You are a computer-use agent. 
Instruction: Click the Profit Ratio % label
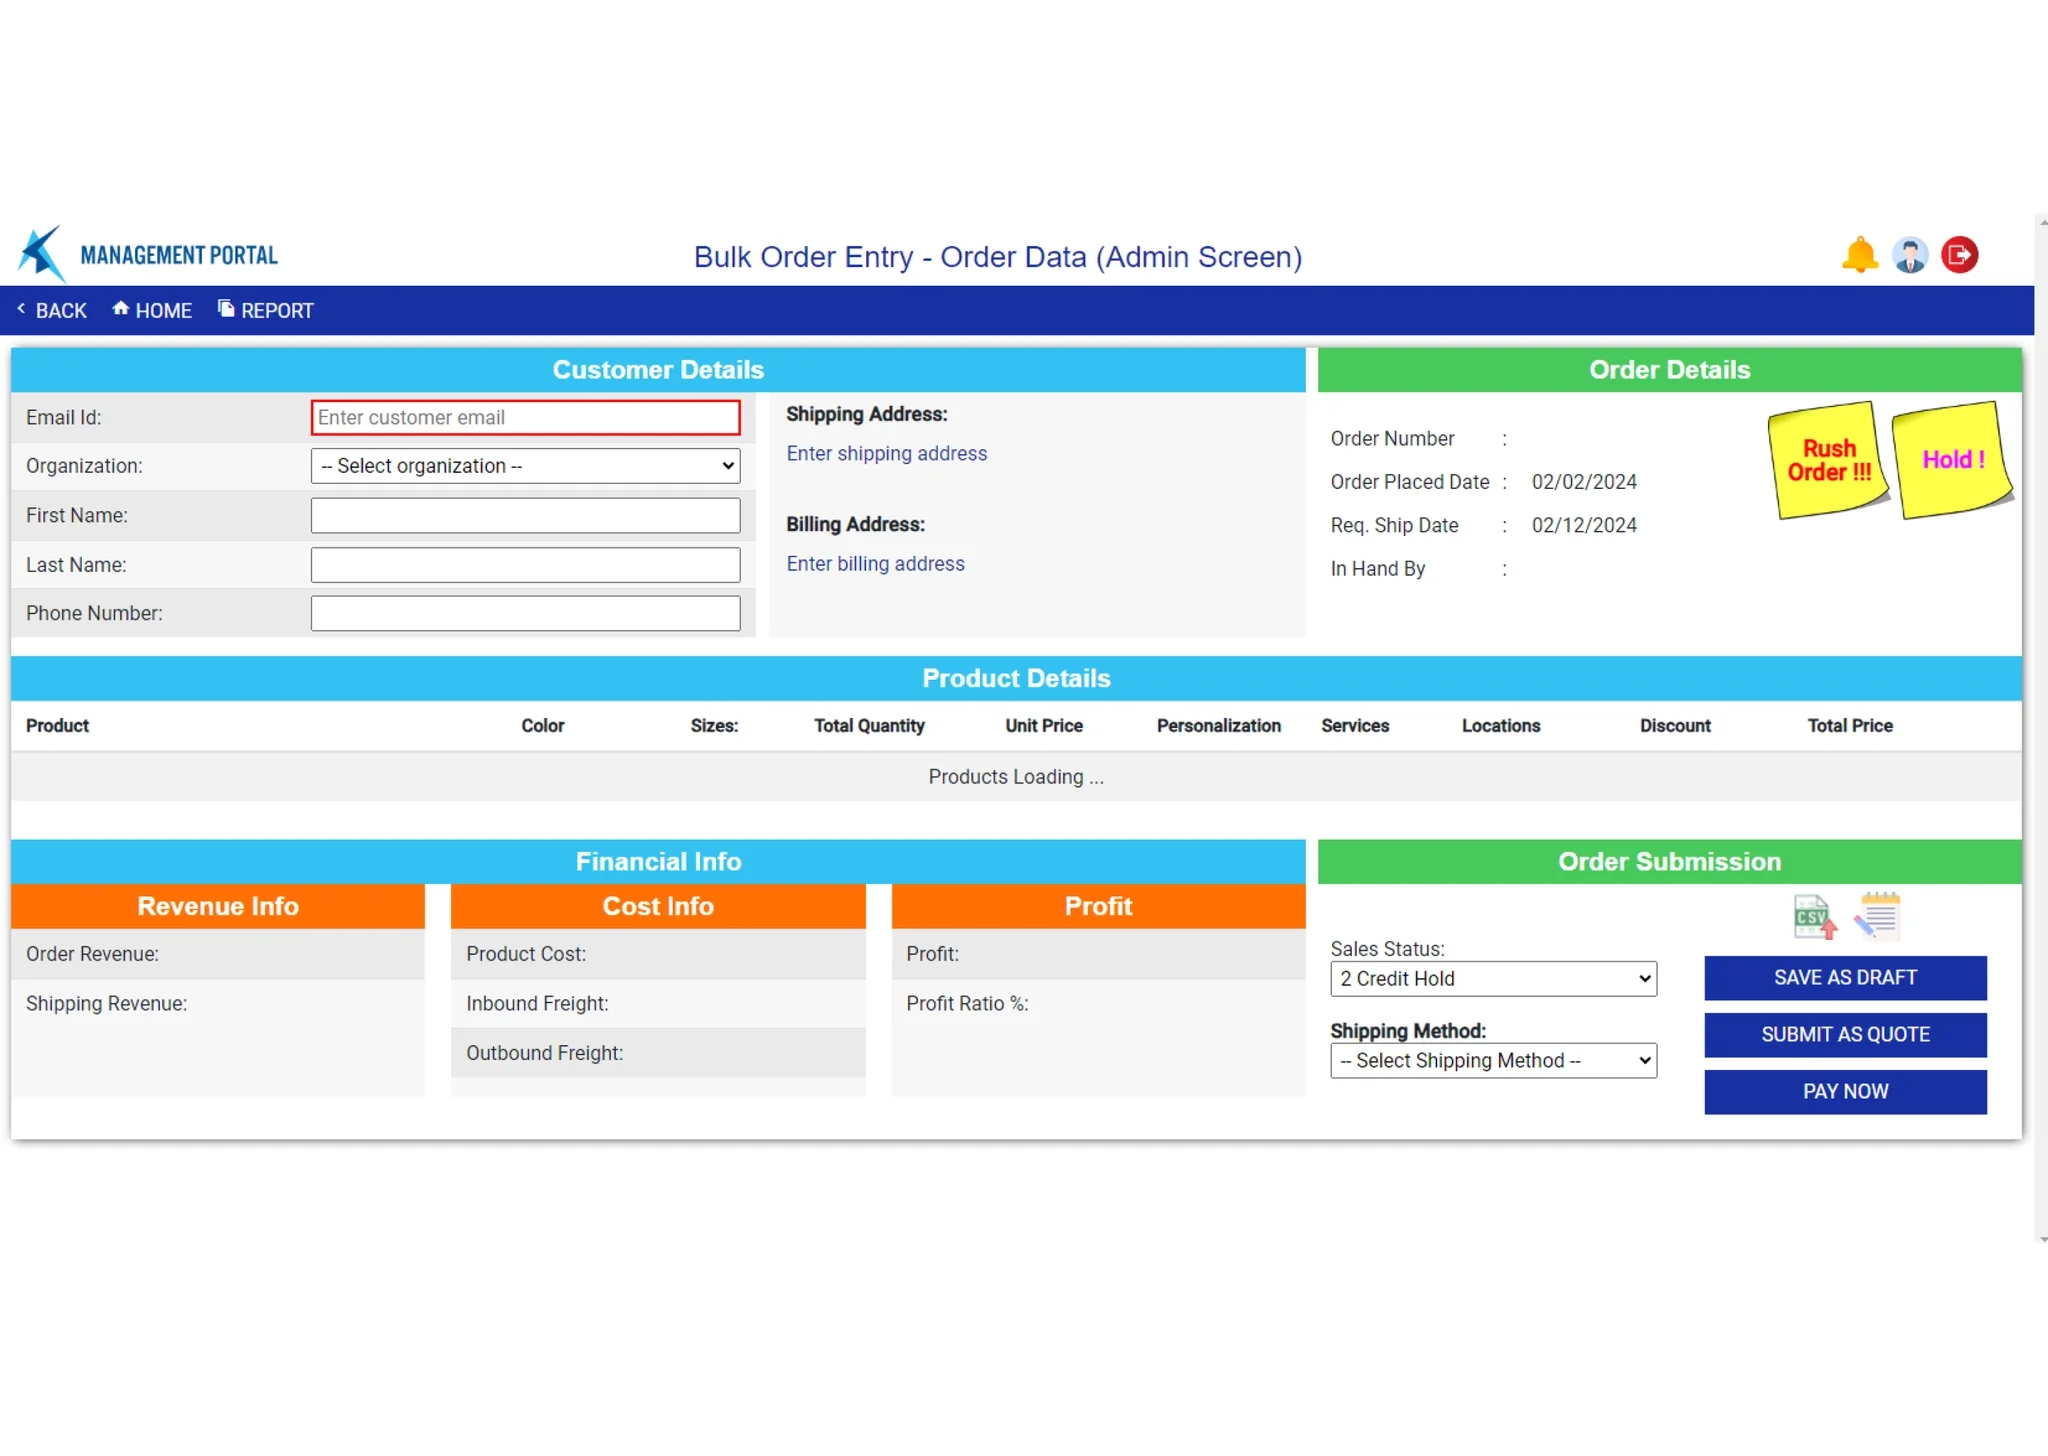967,1004
